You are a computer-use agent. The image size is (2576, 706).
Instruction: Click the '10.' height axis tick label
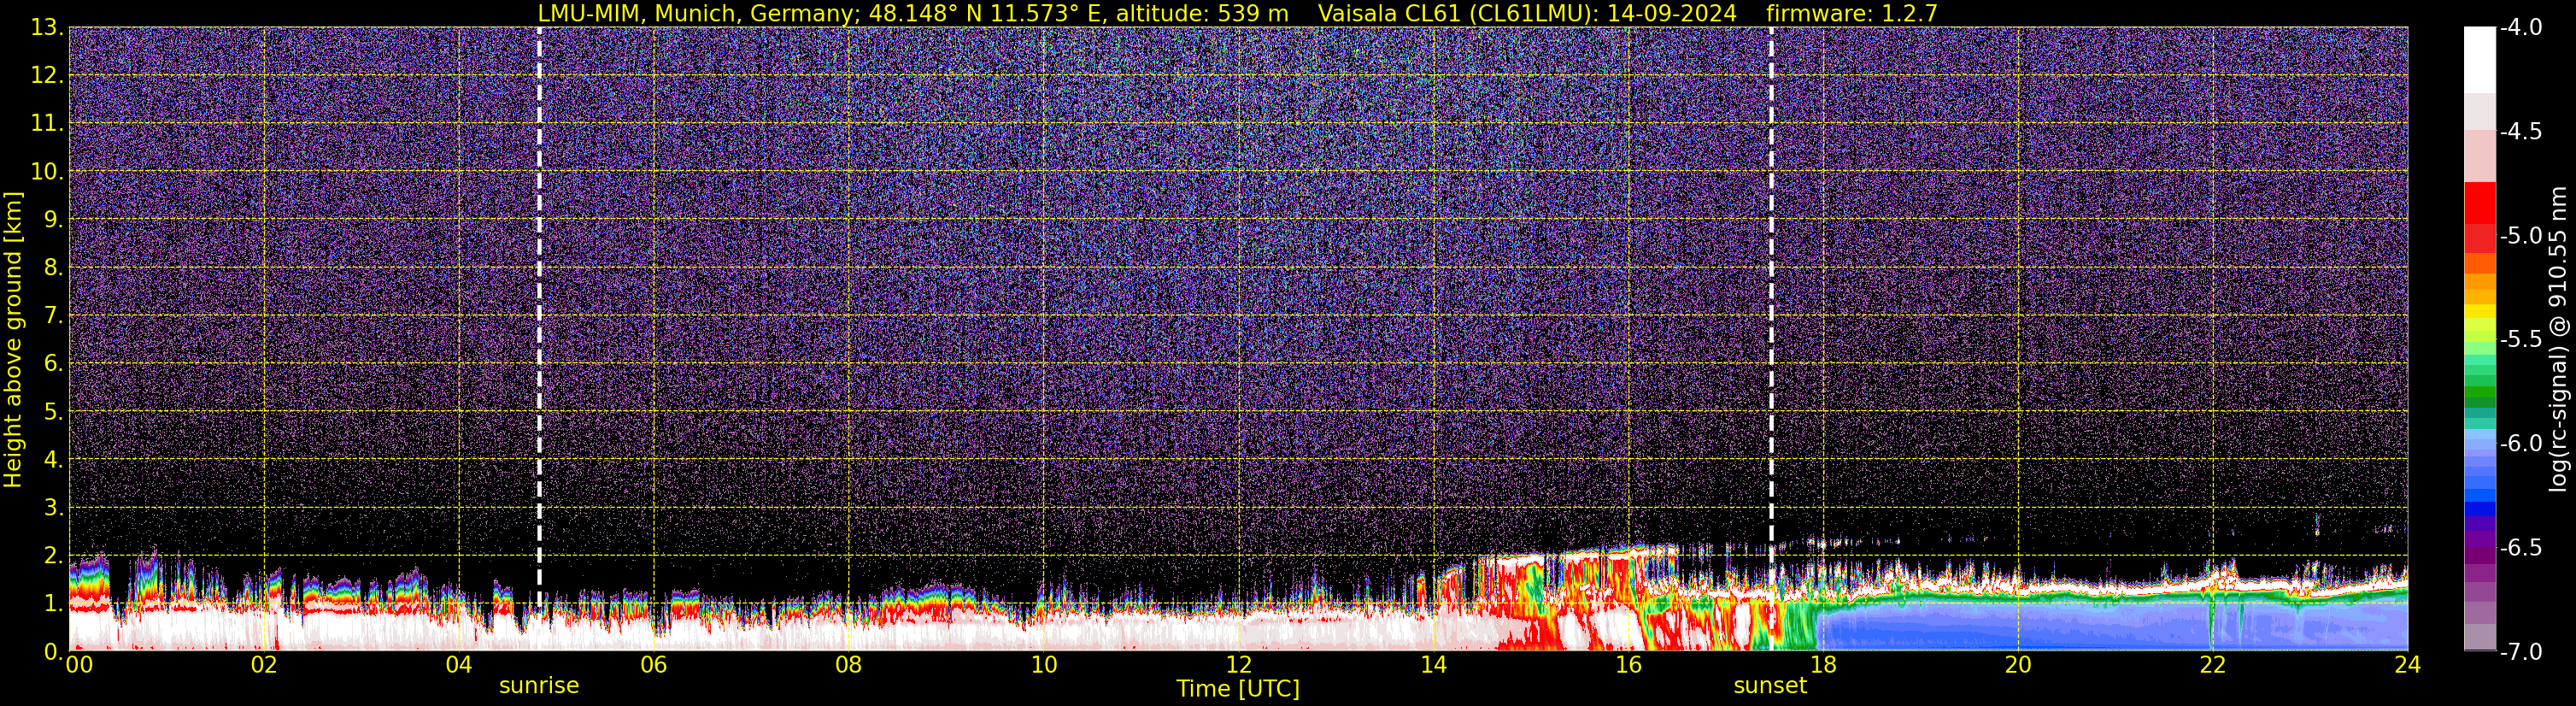coord(47,171)
